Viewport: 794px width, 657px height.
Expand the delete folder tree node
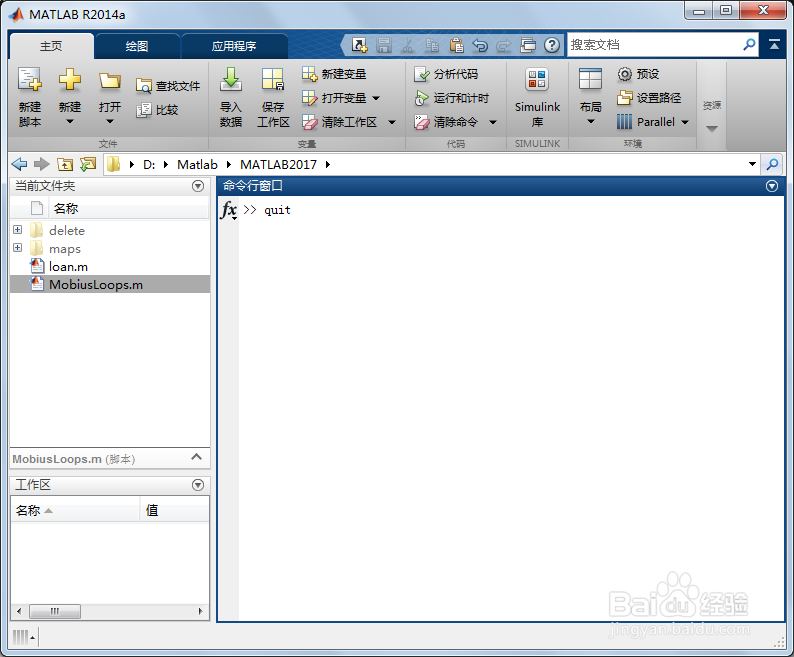18,229
